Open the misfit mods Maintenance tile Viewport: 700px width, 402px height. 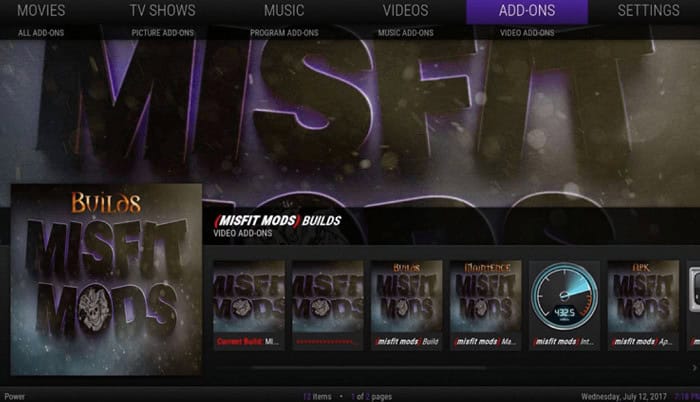coord(485,305)
